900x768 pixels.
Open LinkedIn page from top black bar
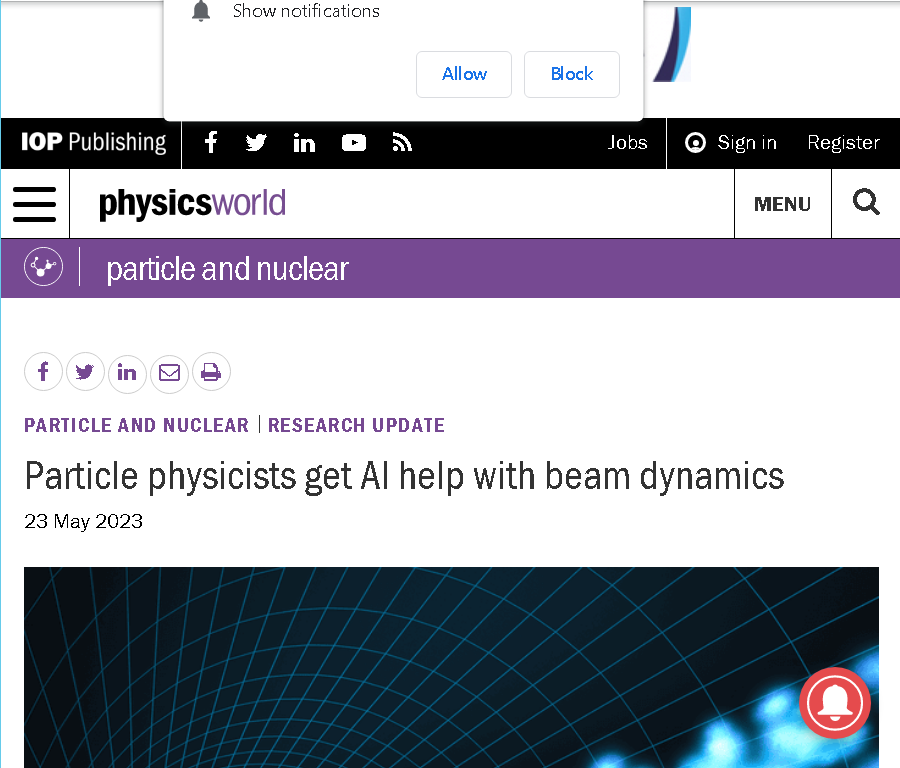coord(304,142)
